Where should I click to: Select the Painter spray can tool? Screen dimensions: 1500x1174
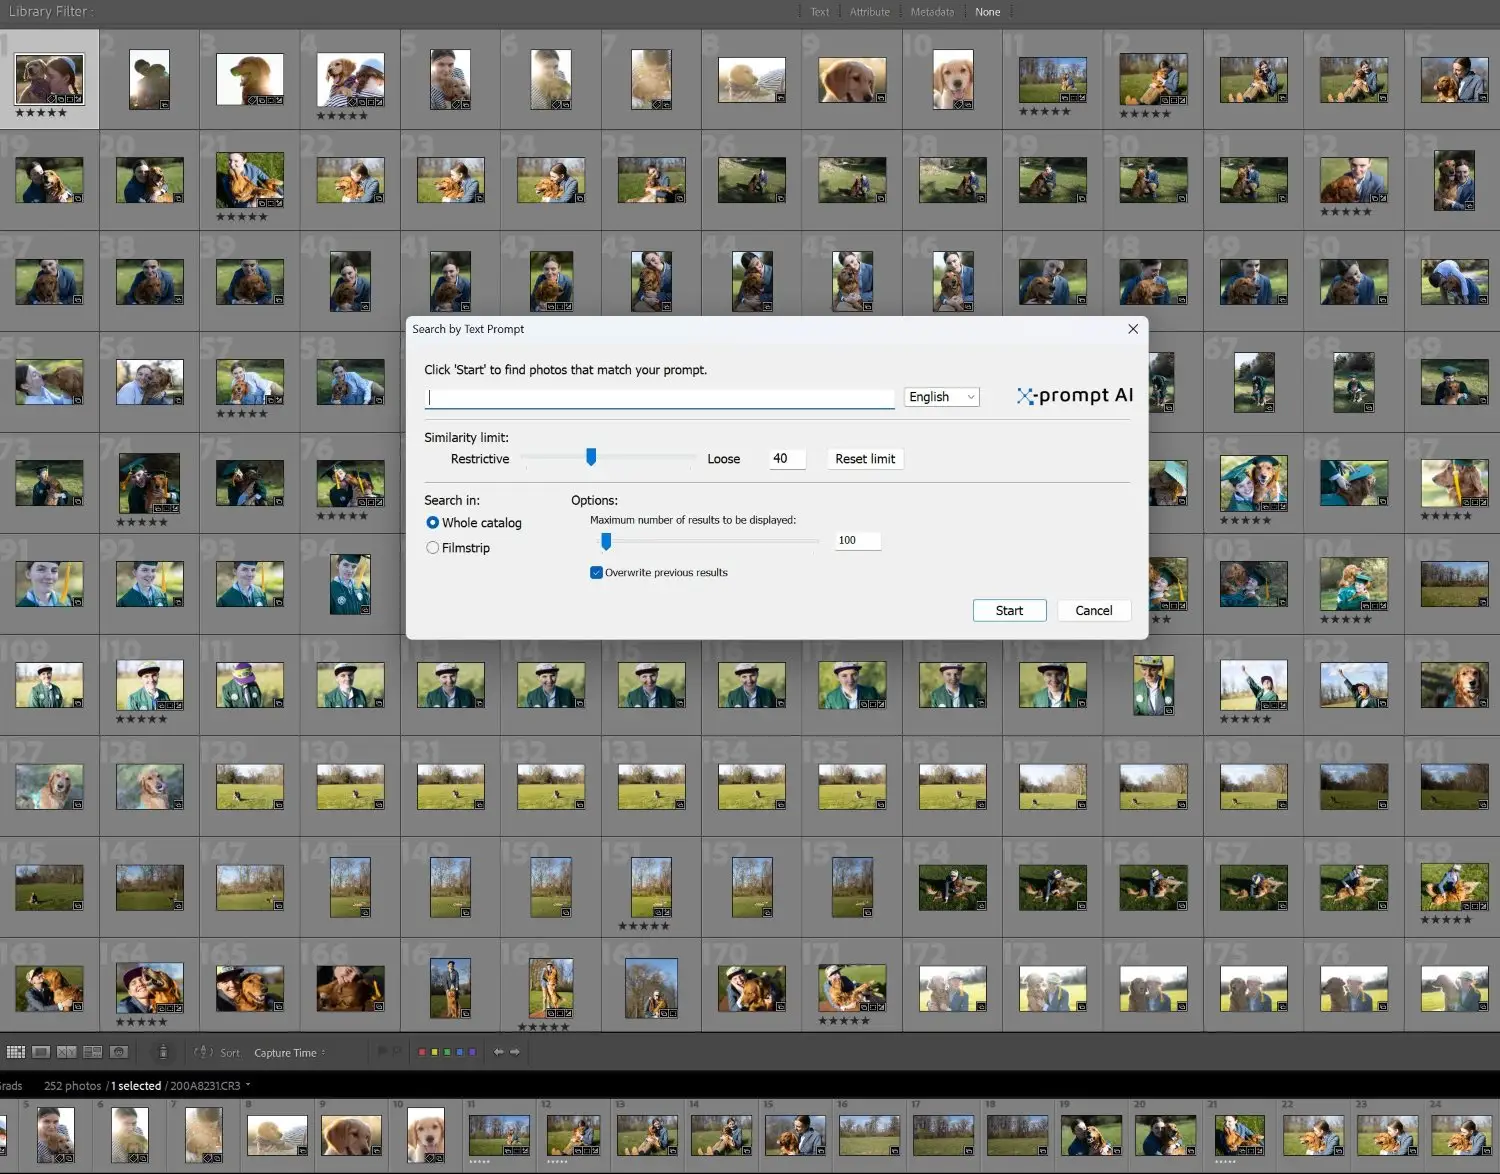coord(163,1052)
